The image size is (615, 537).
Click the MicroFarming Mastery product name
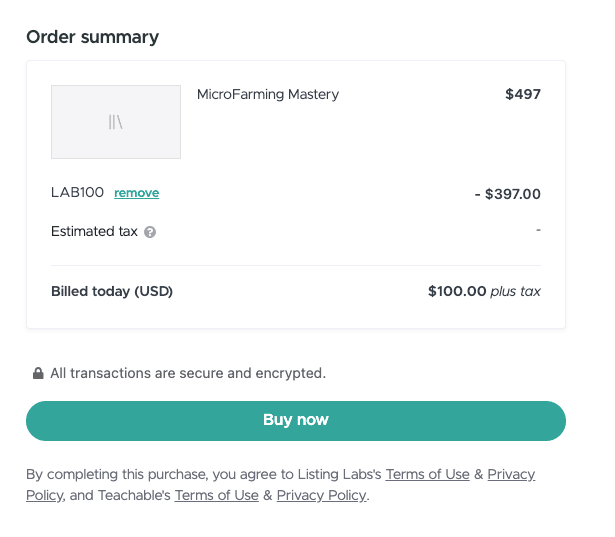(x=268, y=95)
